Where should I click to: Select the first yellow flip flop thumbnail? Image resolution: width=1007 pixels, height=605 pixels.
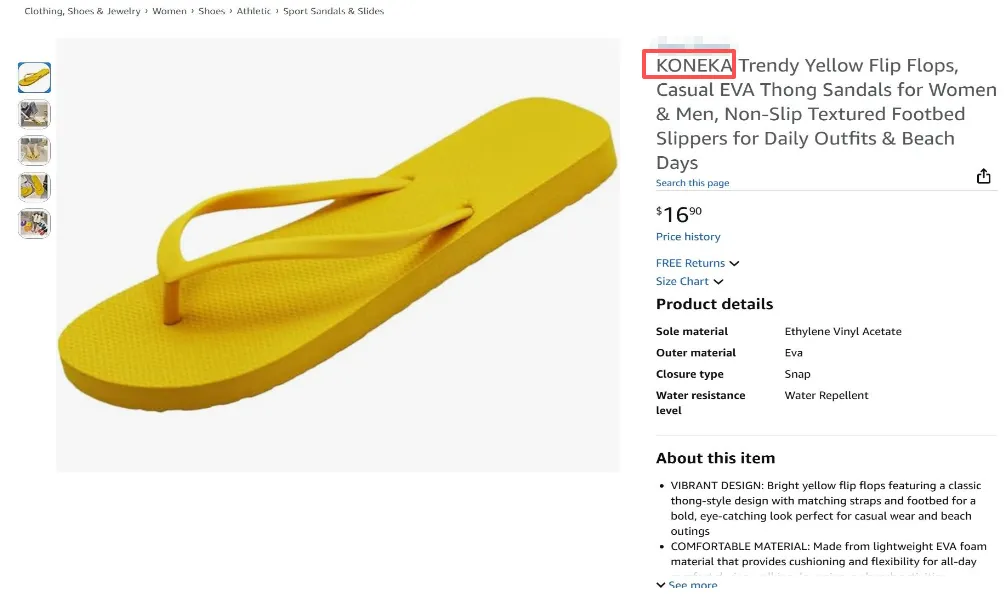(34, 77)
